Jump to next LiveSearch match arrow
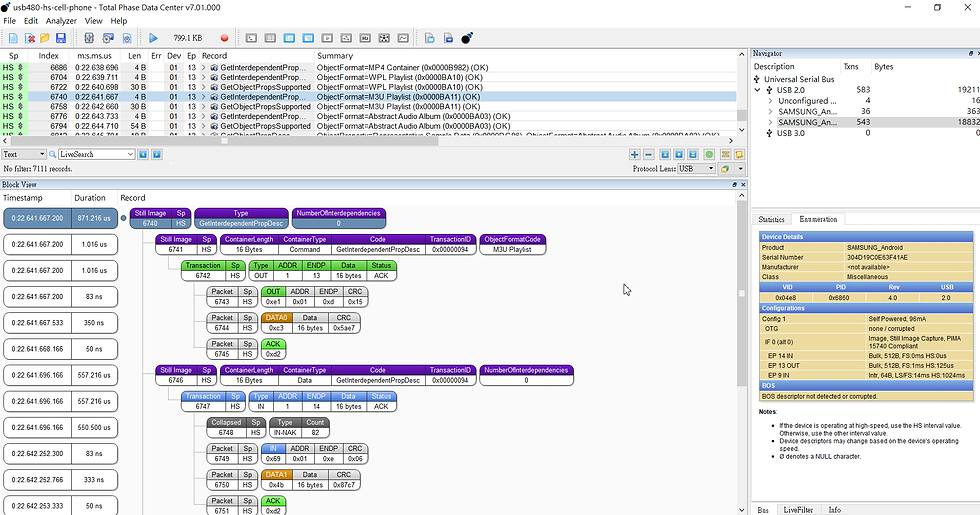This screenshot has width=980, height=515. [157, 154]
